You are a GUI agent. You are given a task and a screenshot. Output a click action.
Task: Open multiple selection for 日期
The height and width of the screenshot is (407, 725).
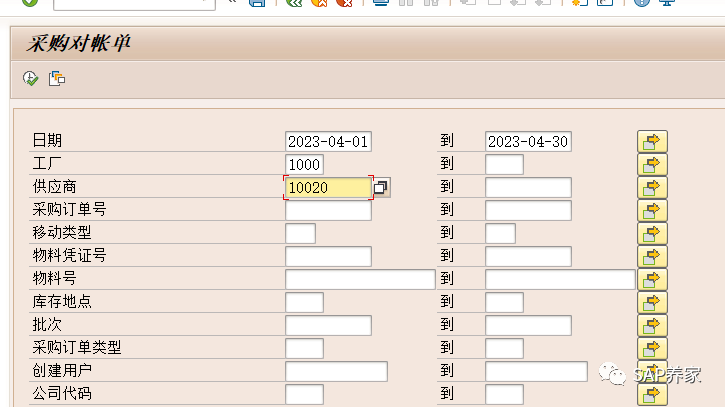pyautogui.click(x=652, y=142)
